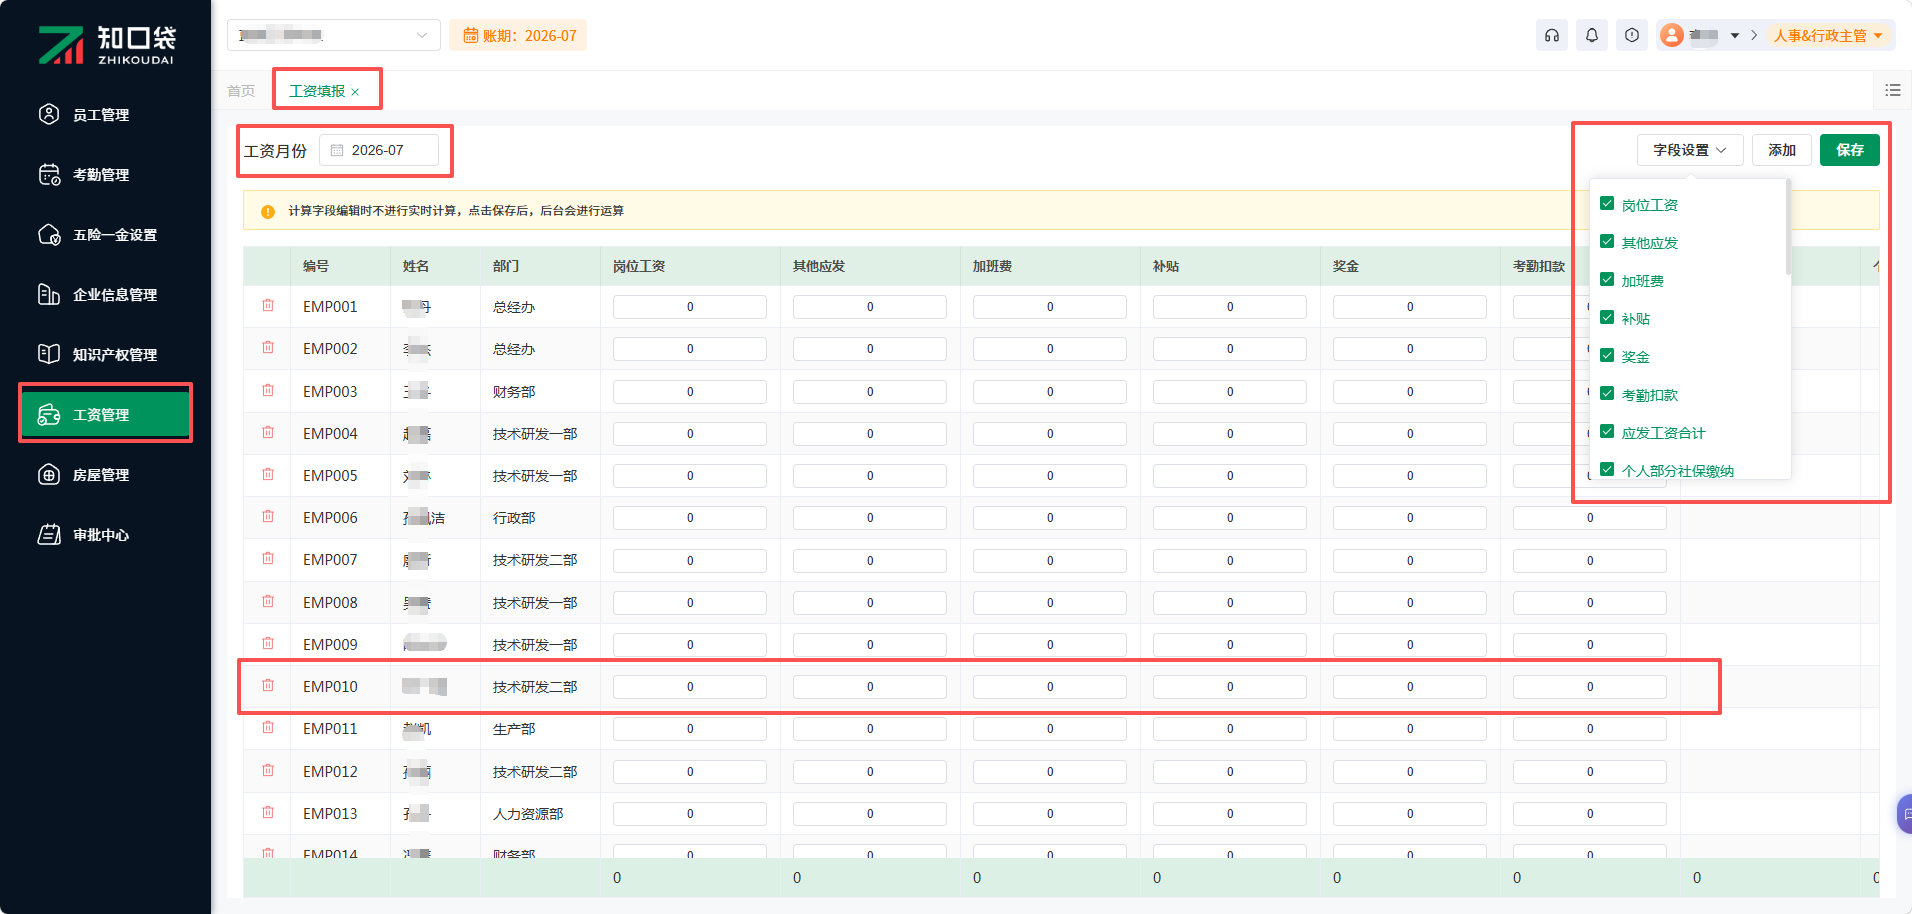1912x914 pixels.
Task: Click the field settings list scrollbar
Action: [x=1787, y=229]
